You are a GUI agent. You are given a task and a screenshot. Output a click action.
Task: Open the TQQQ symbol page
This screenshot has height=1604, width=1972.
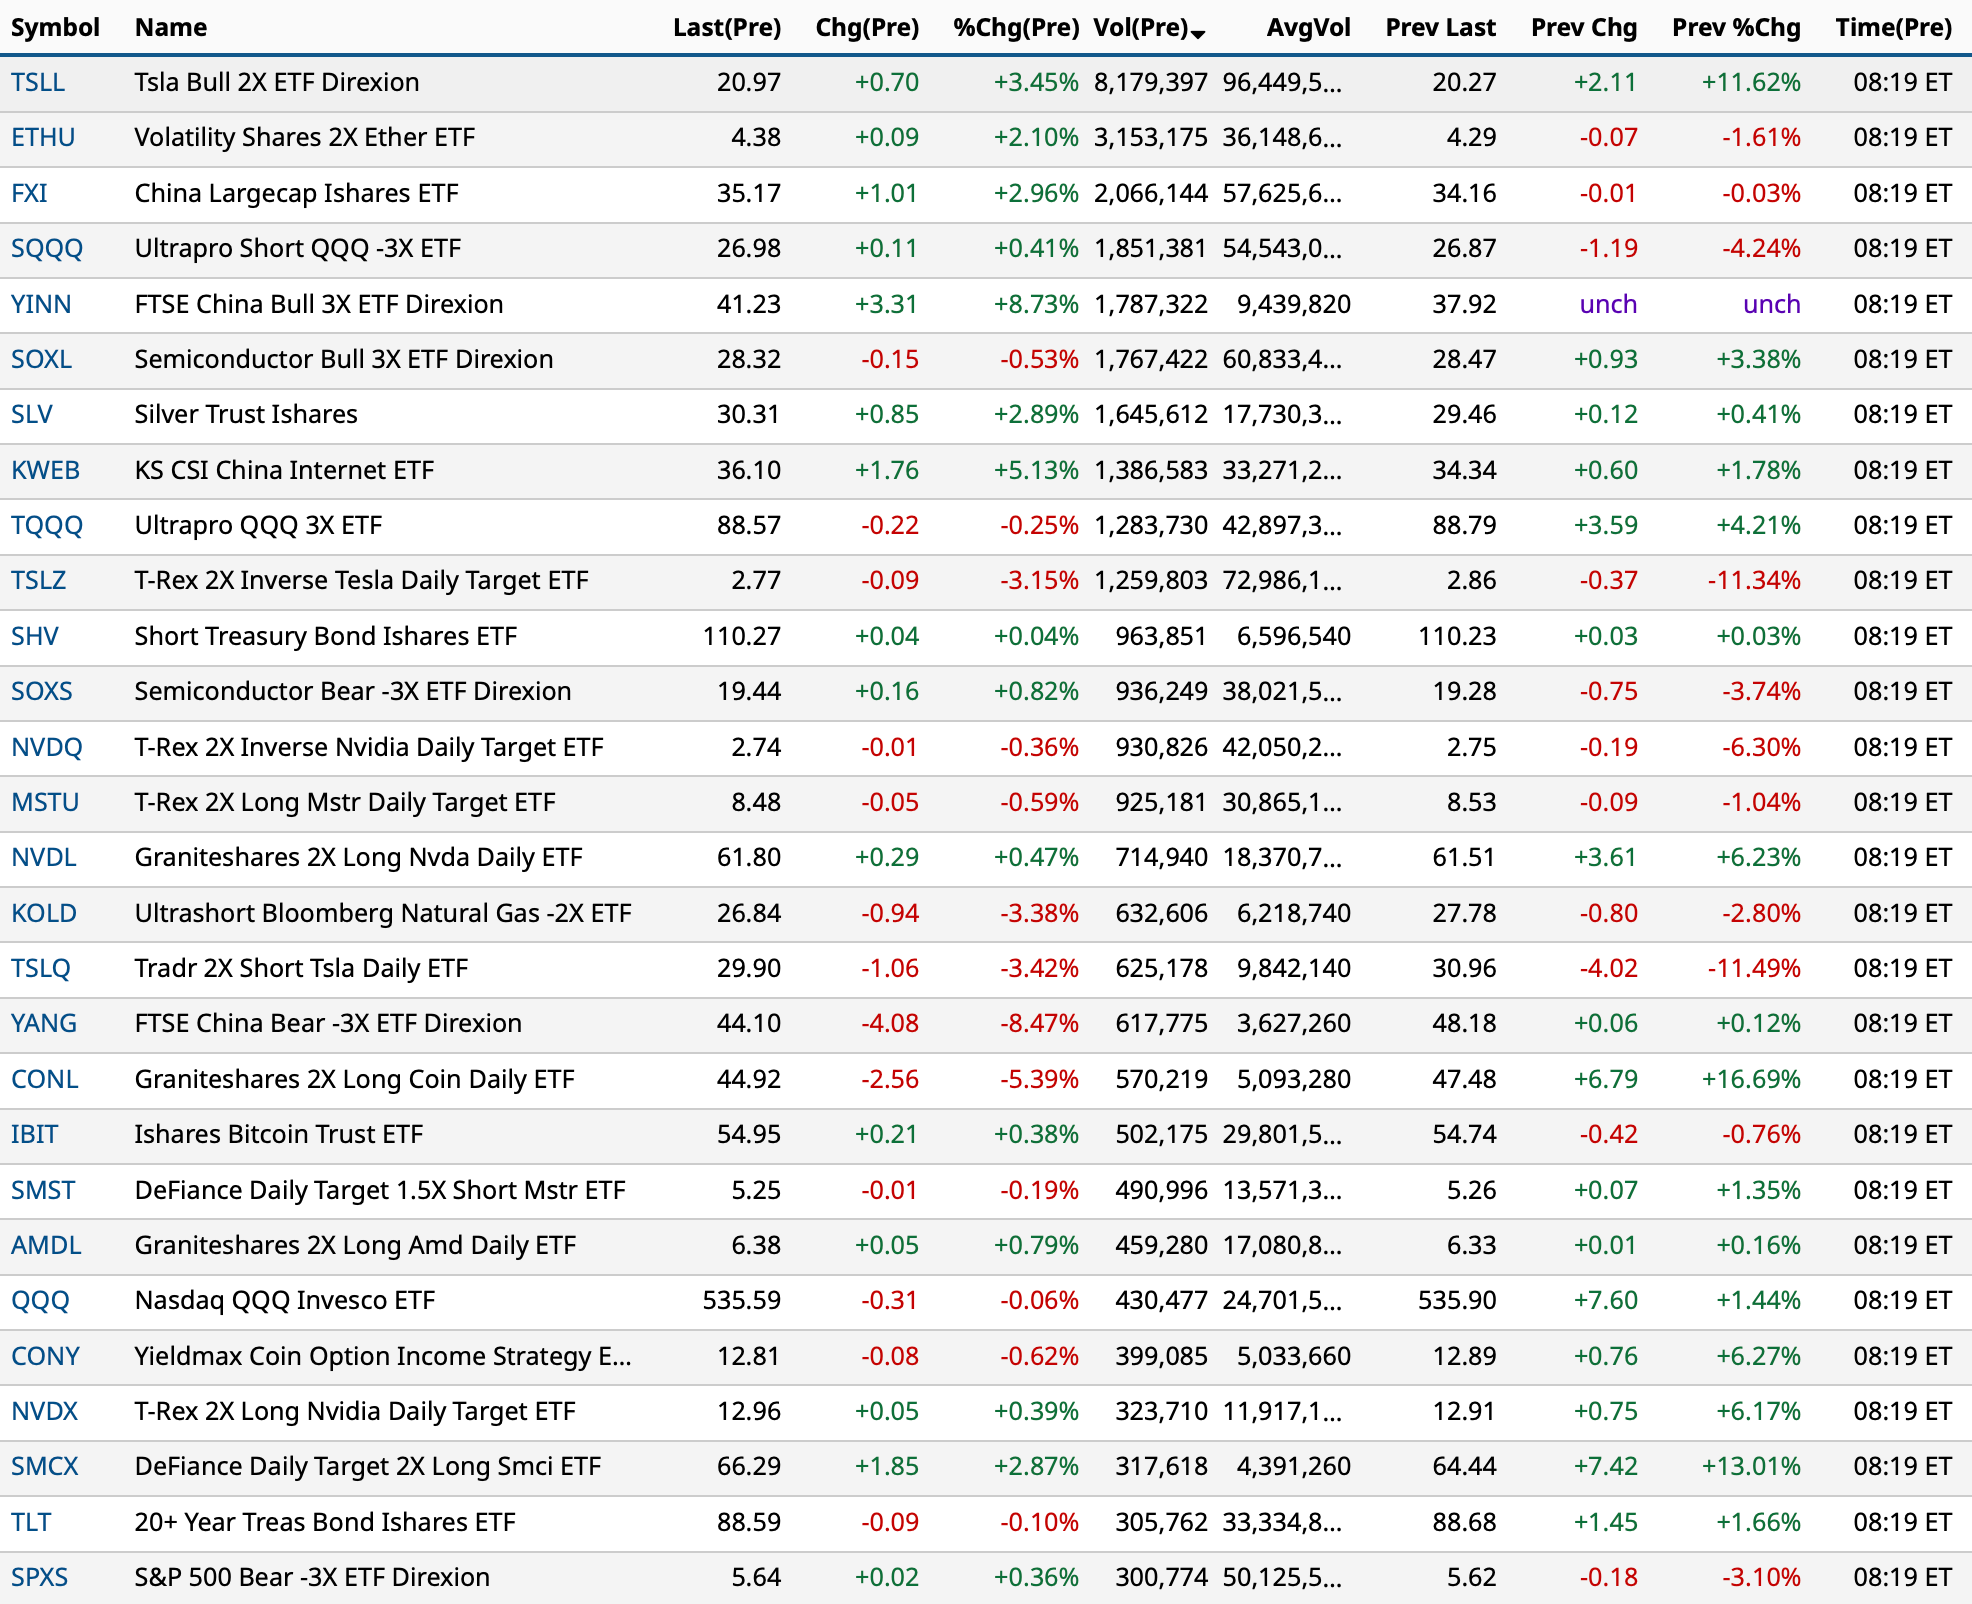[47, 525]
